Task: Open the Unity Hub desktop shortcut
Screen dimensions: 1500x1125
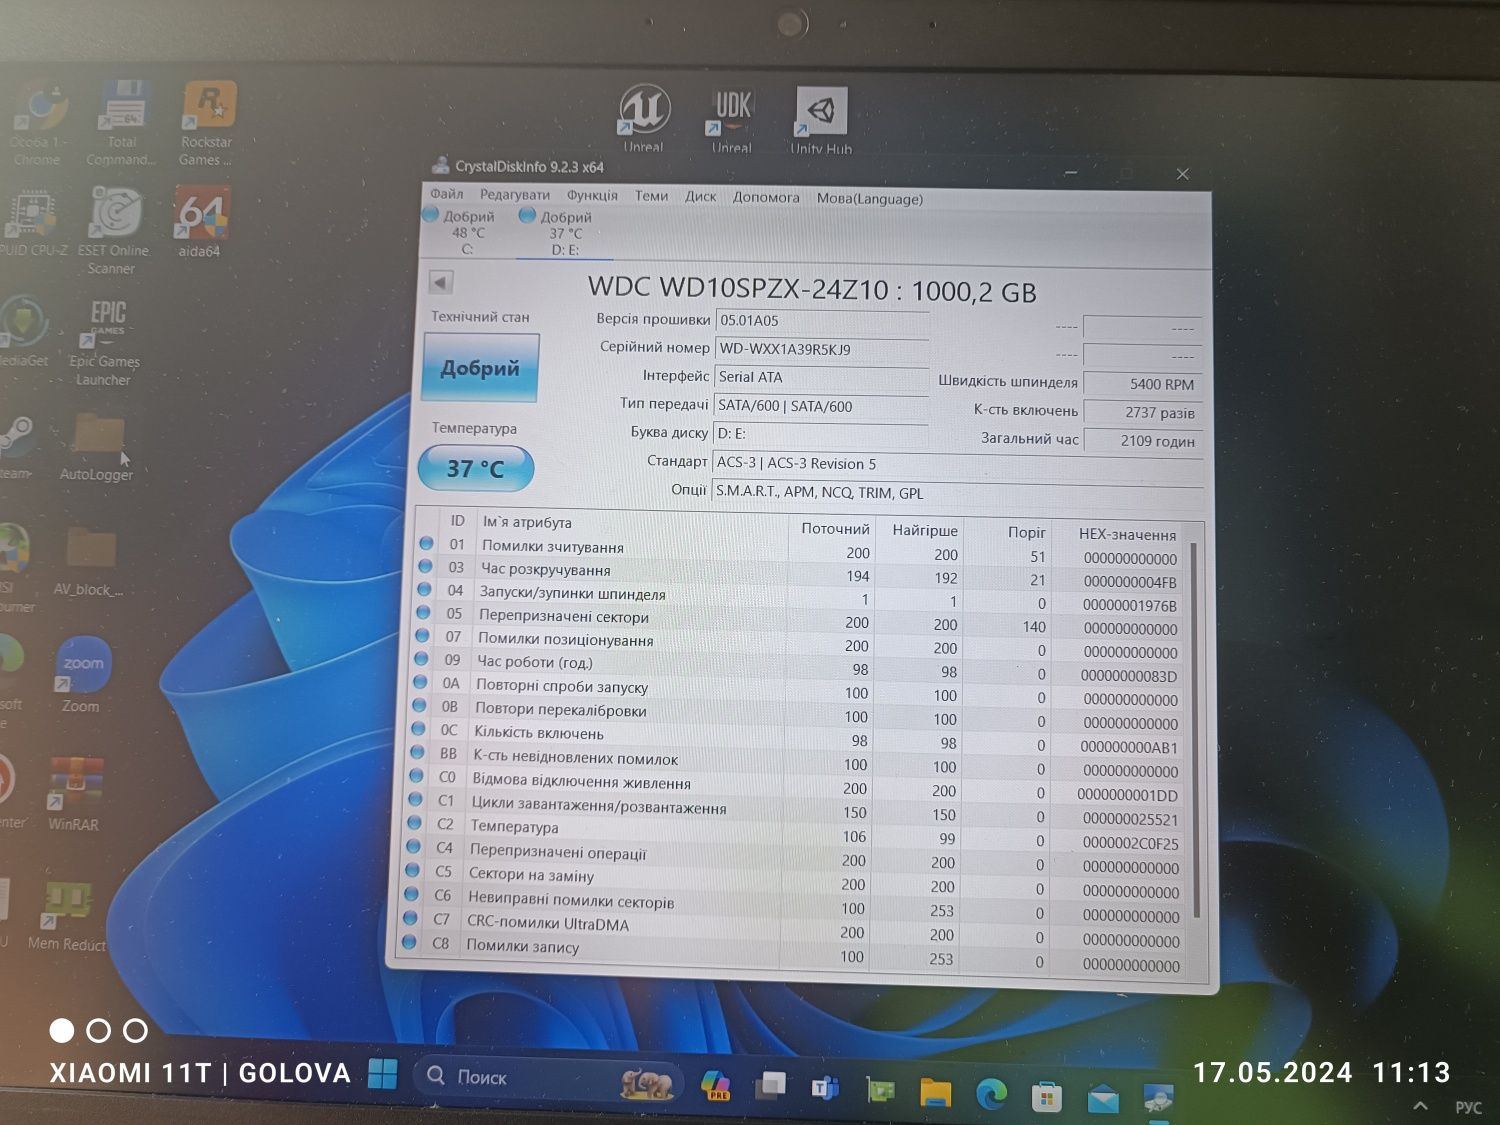Action: 821,120
